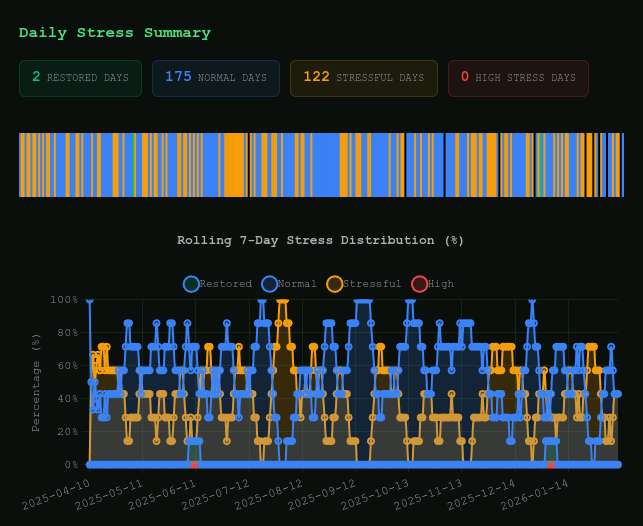Click the Daily Stress Summary heading

pyautogui.click(x=115, y=33)
